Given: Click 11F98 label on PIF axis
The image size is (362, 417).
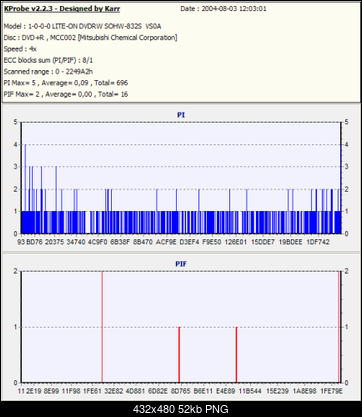Looking at the screenshot, I should click(71, 391).
